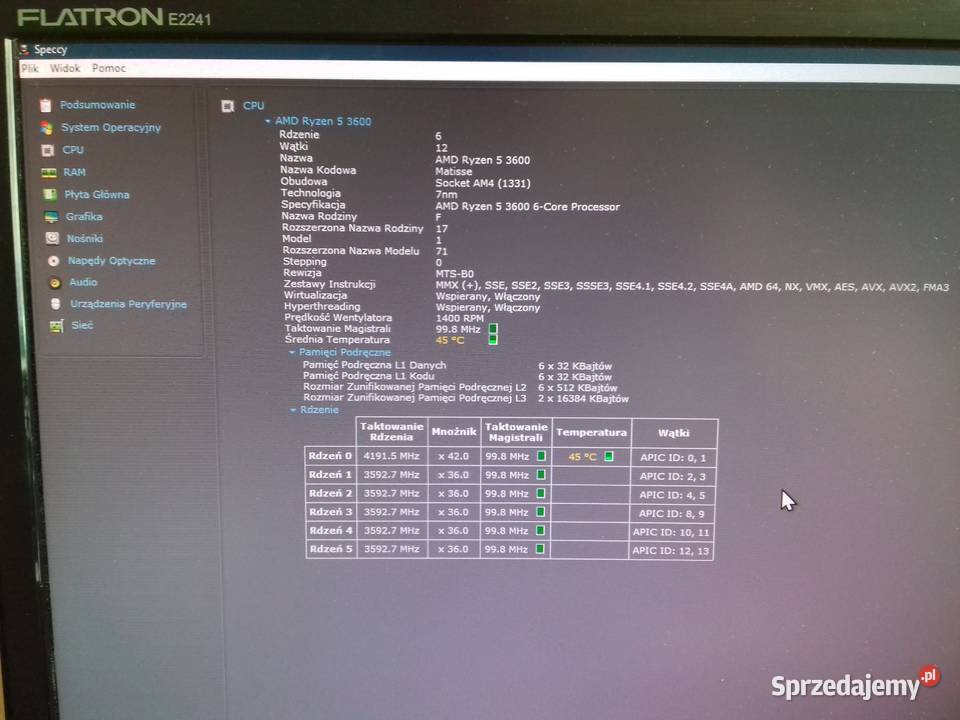Click the Hyperthreading row label
Viewport: 960px width, 720px height.
coord(322,307)
